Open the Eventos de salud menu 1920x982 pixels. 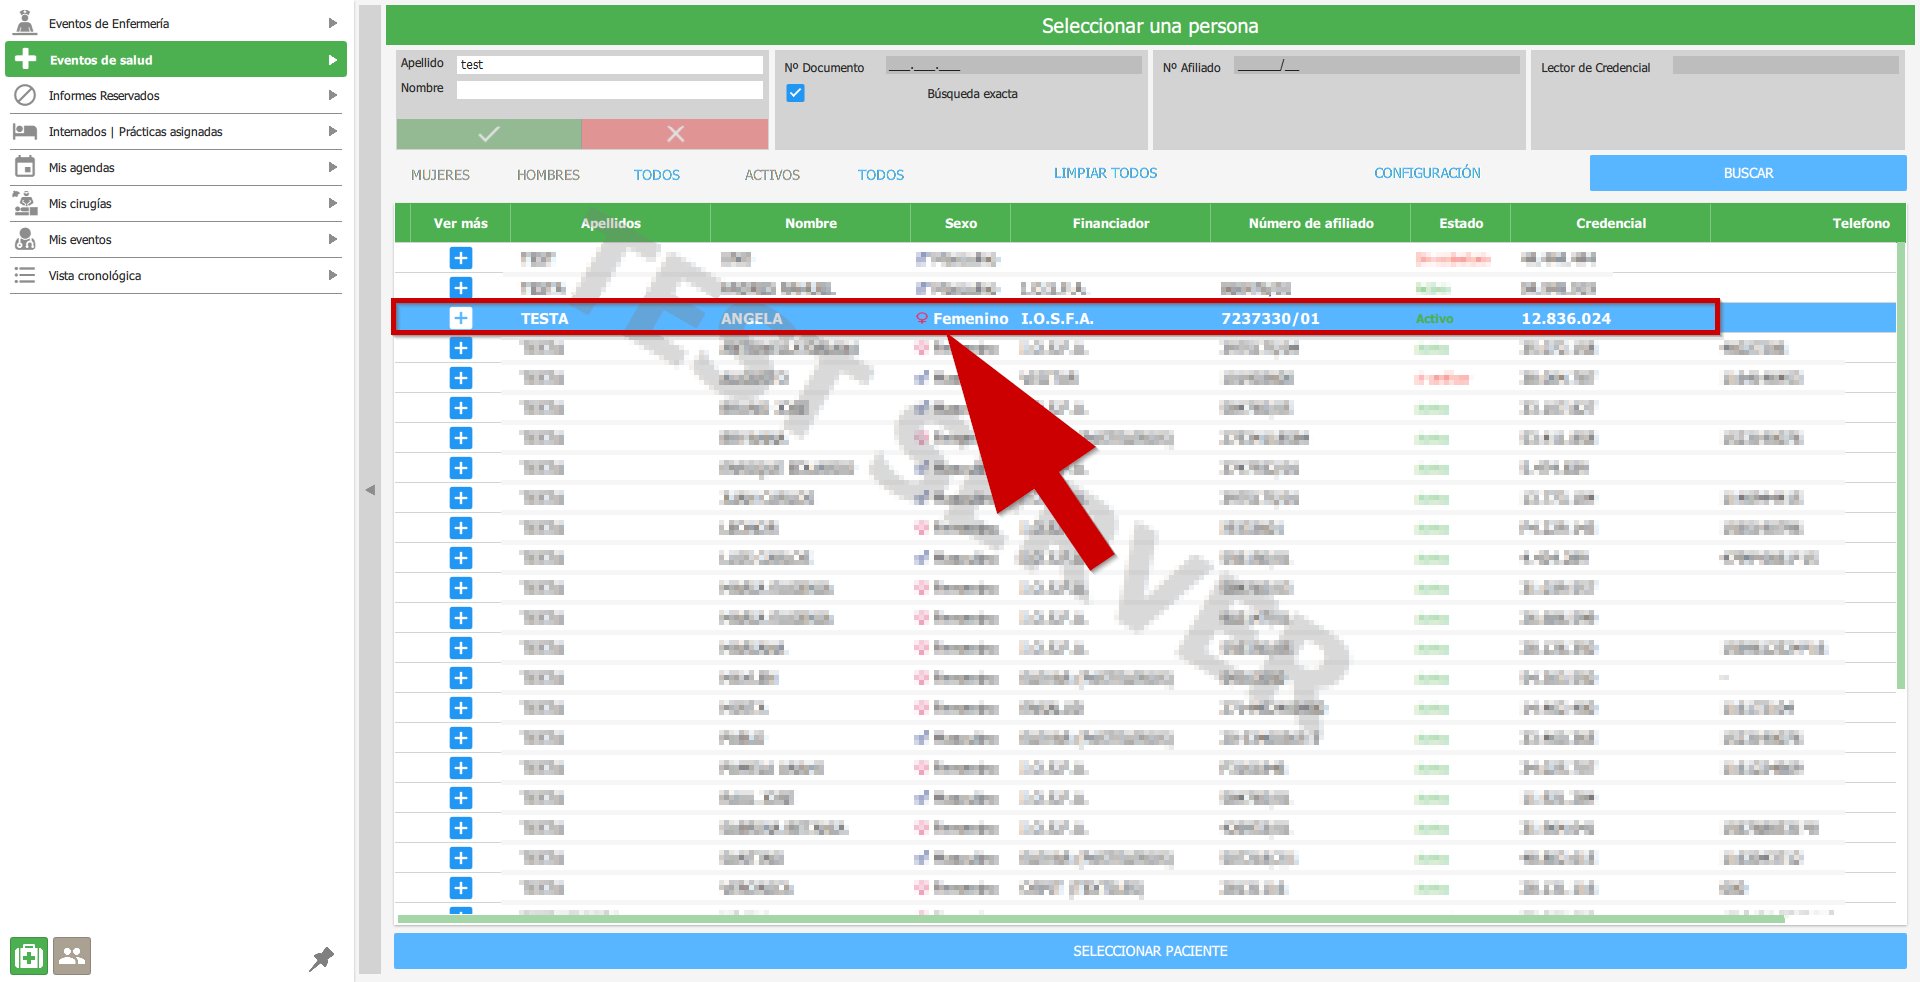pyautogui.click(x=175, y=60)
